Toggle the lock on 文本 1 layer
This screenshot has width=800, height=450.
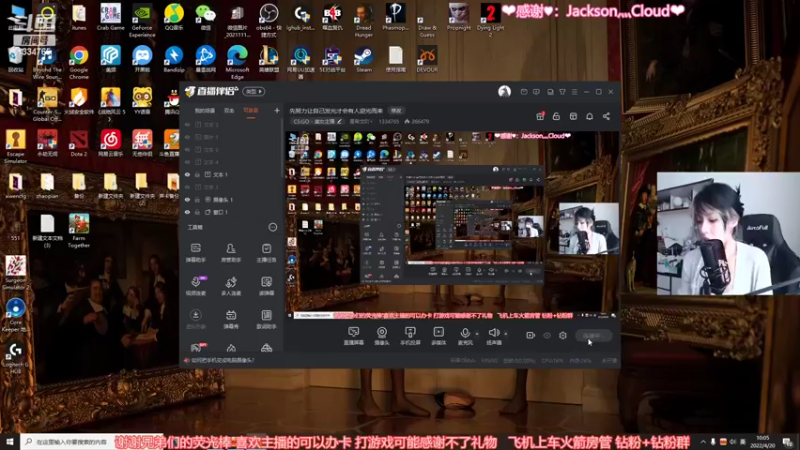coord(197,174)
